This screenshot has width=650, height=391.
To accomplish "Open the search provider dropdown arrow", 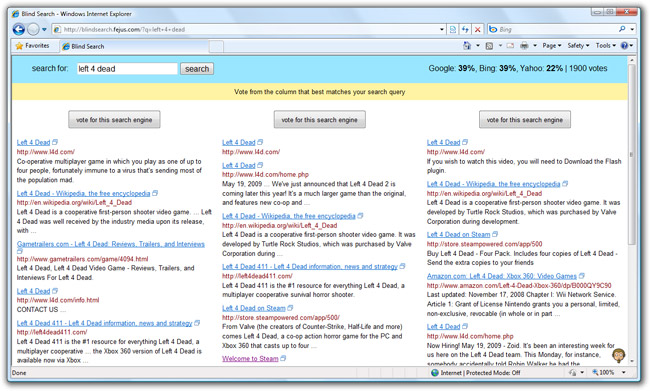I will [x=632, y=29].
